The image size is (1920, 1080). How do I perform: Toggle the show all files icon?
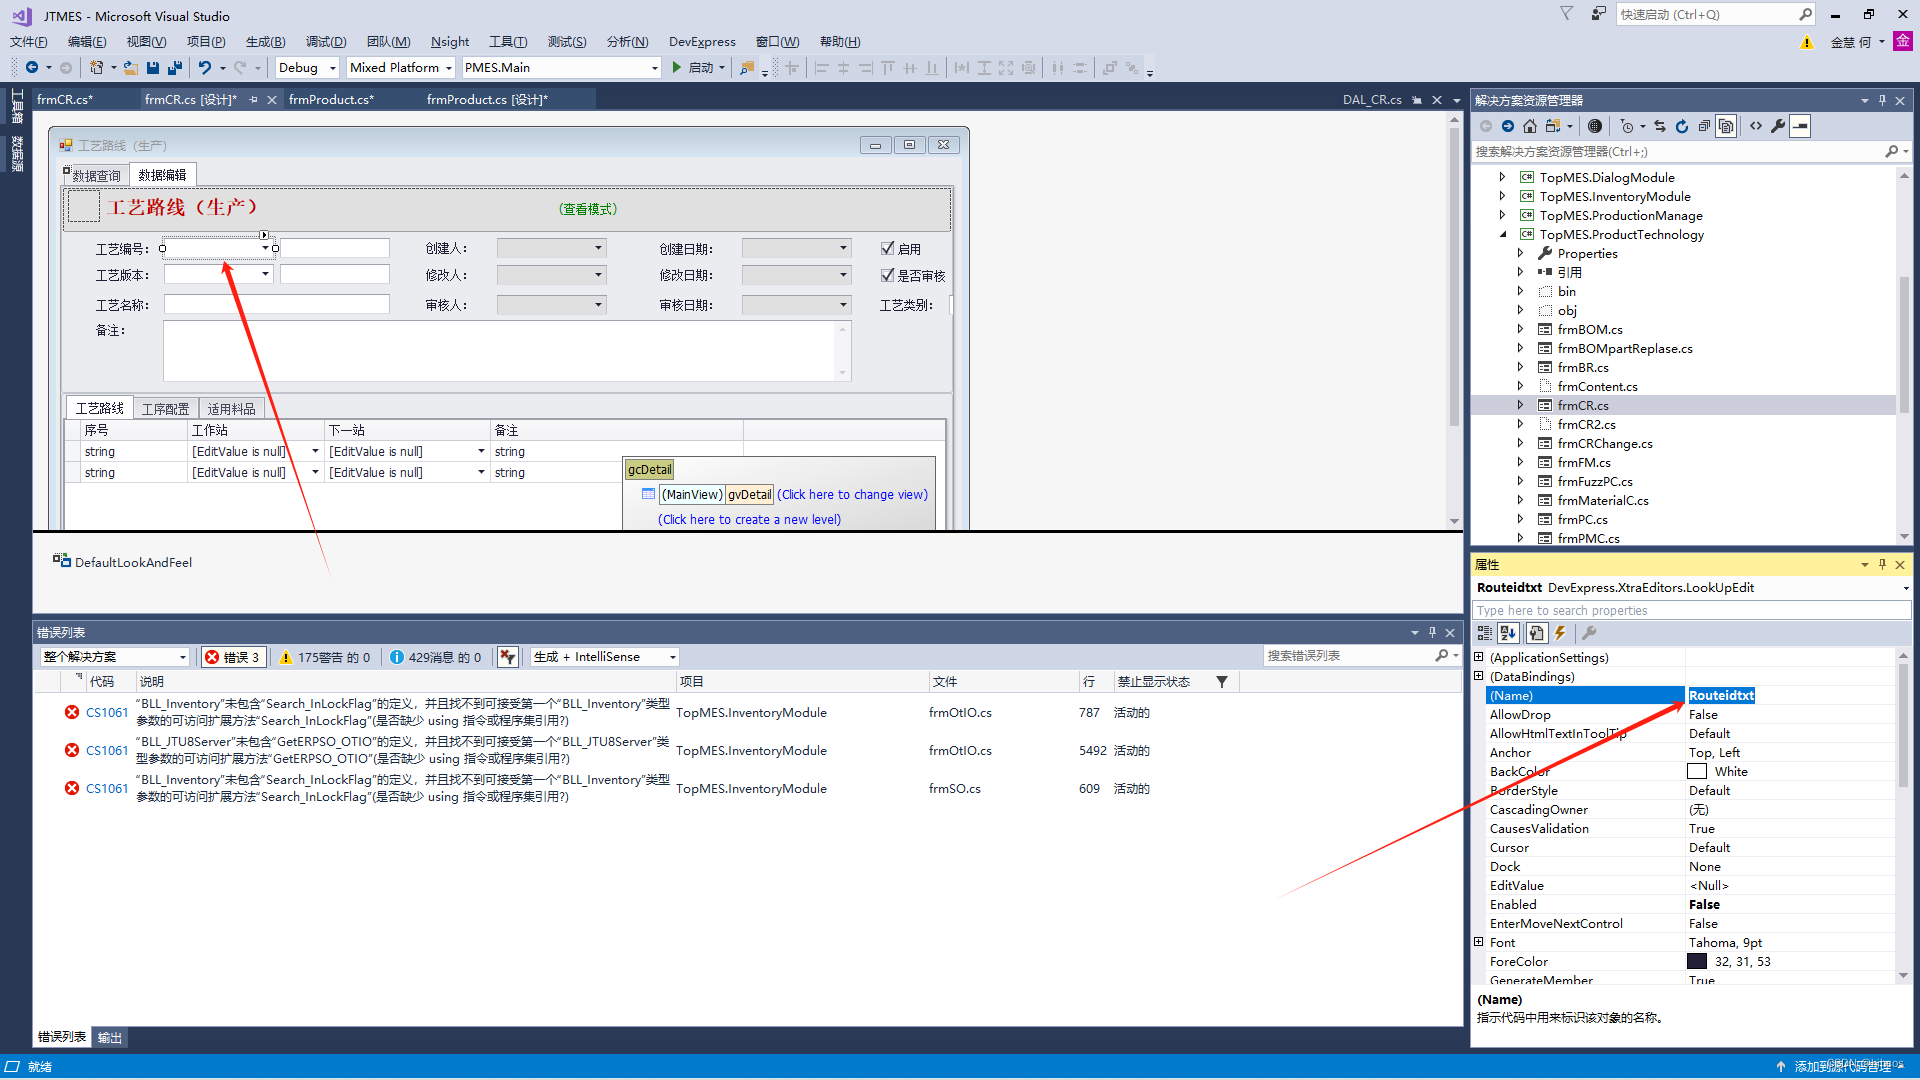pos(1726,126)
